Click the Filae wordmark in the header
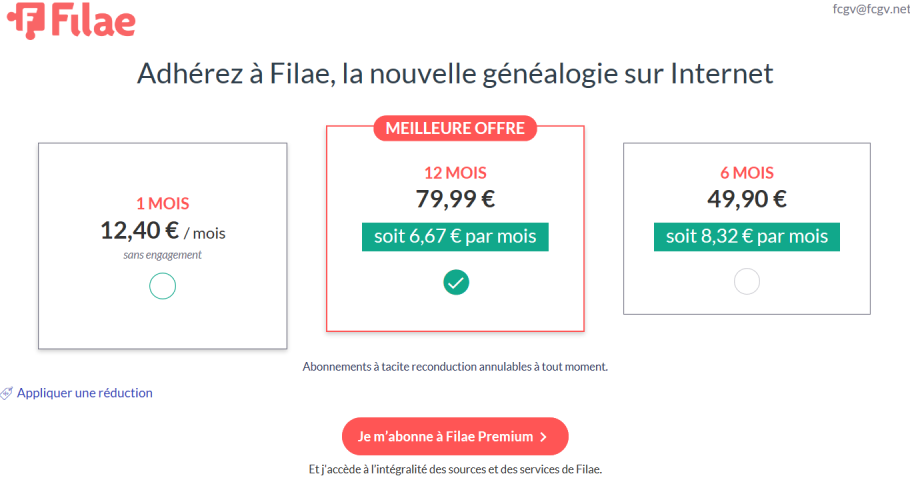910x480 pixels. 93,20
